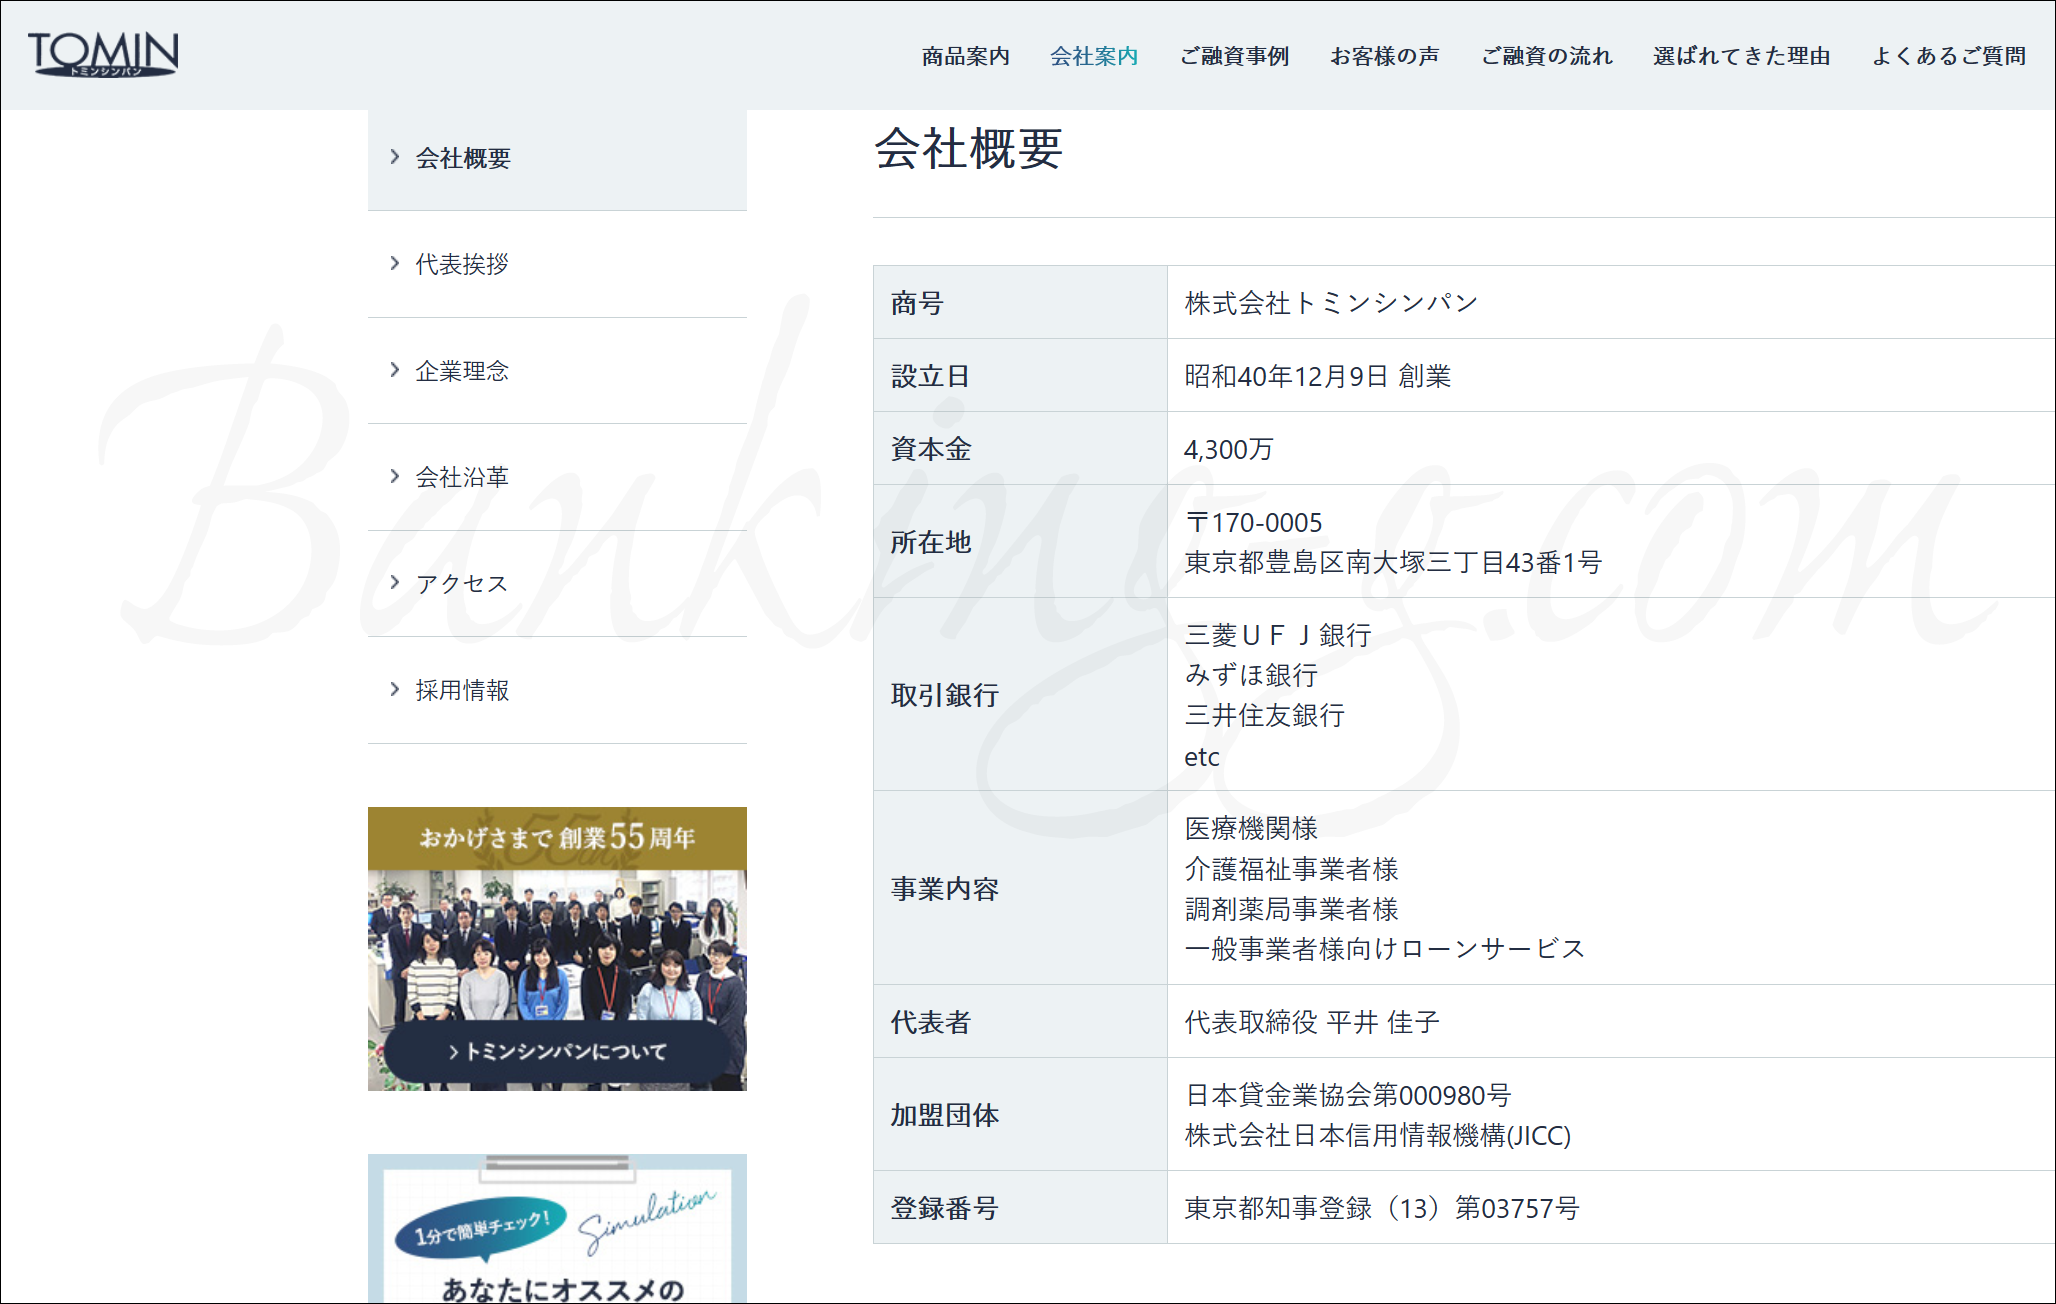Screen dimensions: 2056x1304
Task: Open the 代表挨拶 sidebar link
Action: click(x=557, y=264)
